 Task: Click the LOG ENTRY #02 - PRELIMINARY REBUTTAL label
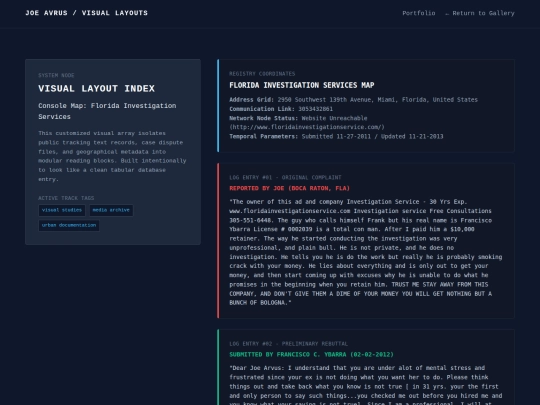point(288,344)
